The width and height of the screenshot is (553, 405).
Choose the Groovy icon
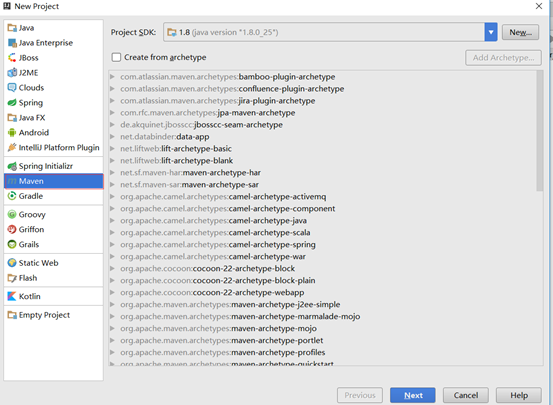12,214
